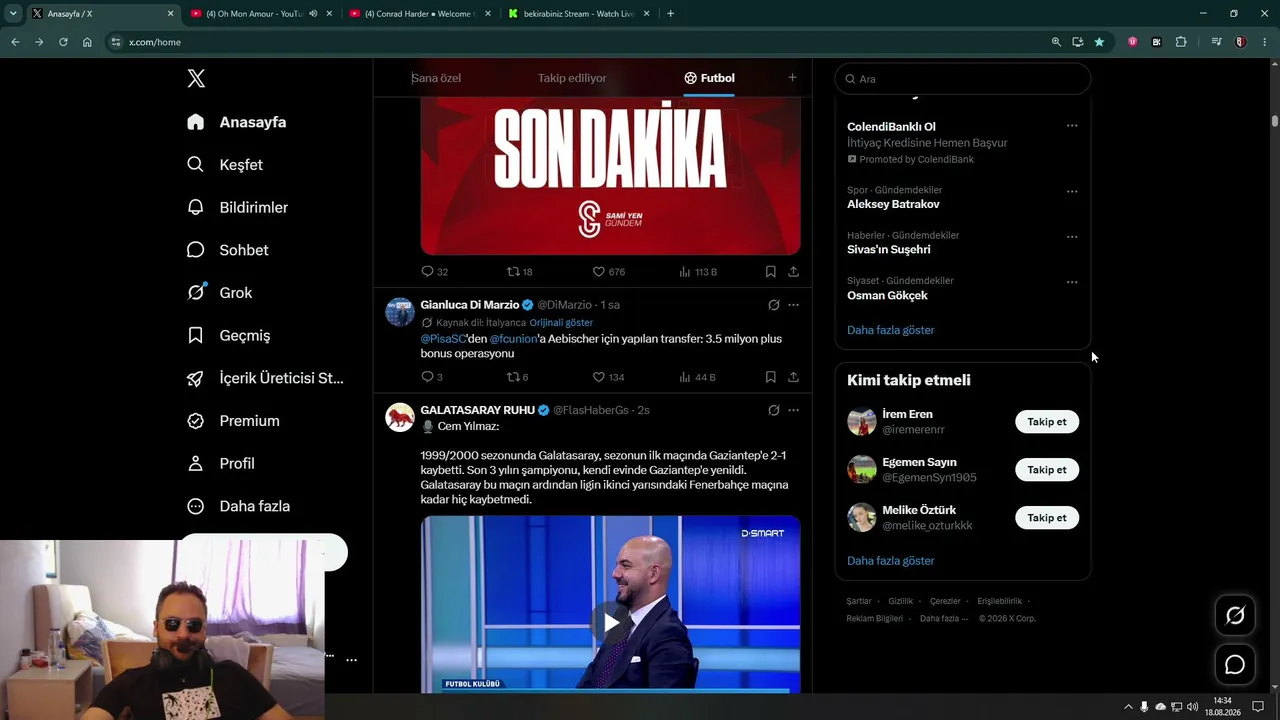This screenshot has width=1280, height=720.
Task: Open the Chrome tab search dropdown
Action: pos(13,14)
